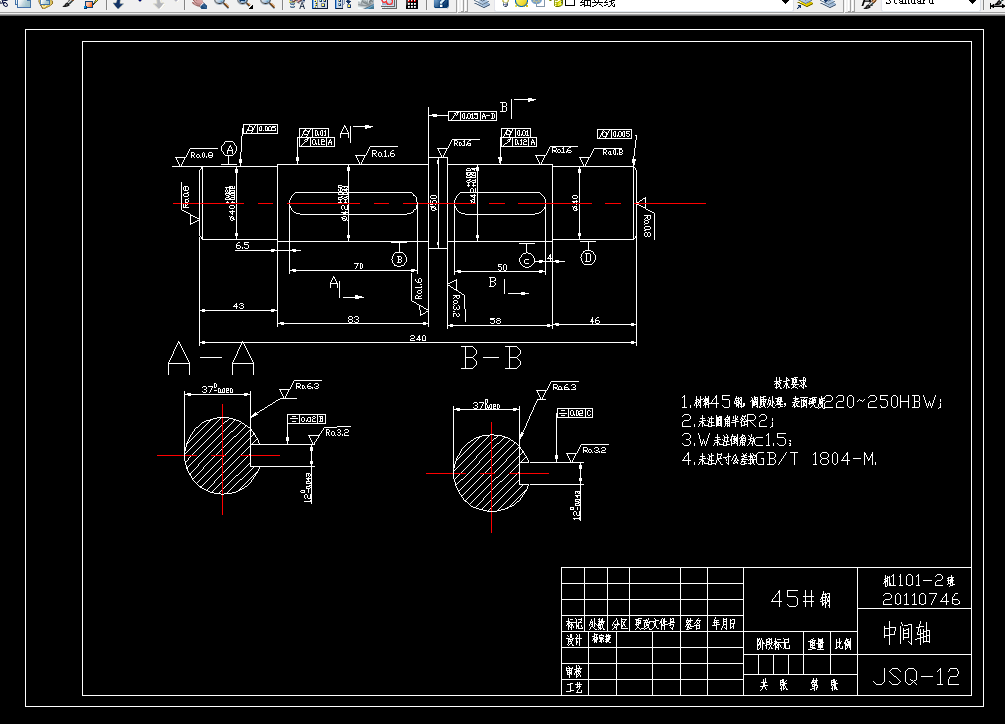Screen dimensions: 1005x724
Task: Select the 审核 row label
Action: pos(574,671)
